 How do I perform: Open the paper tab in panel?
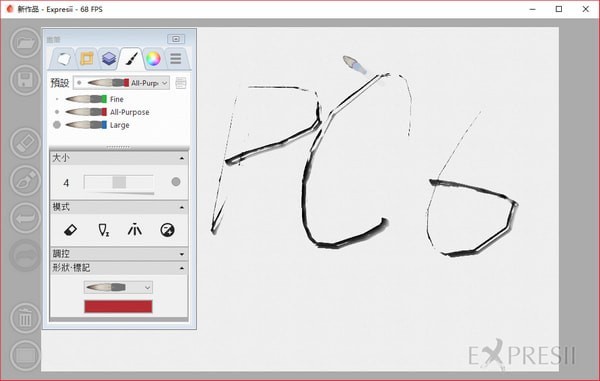64,59
